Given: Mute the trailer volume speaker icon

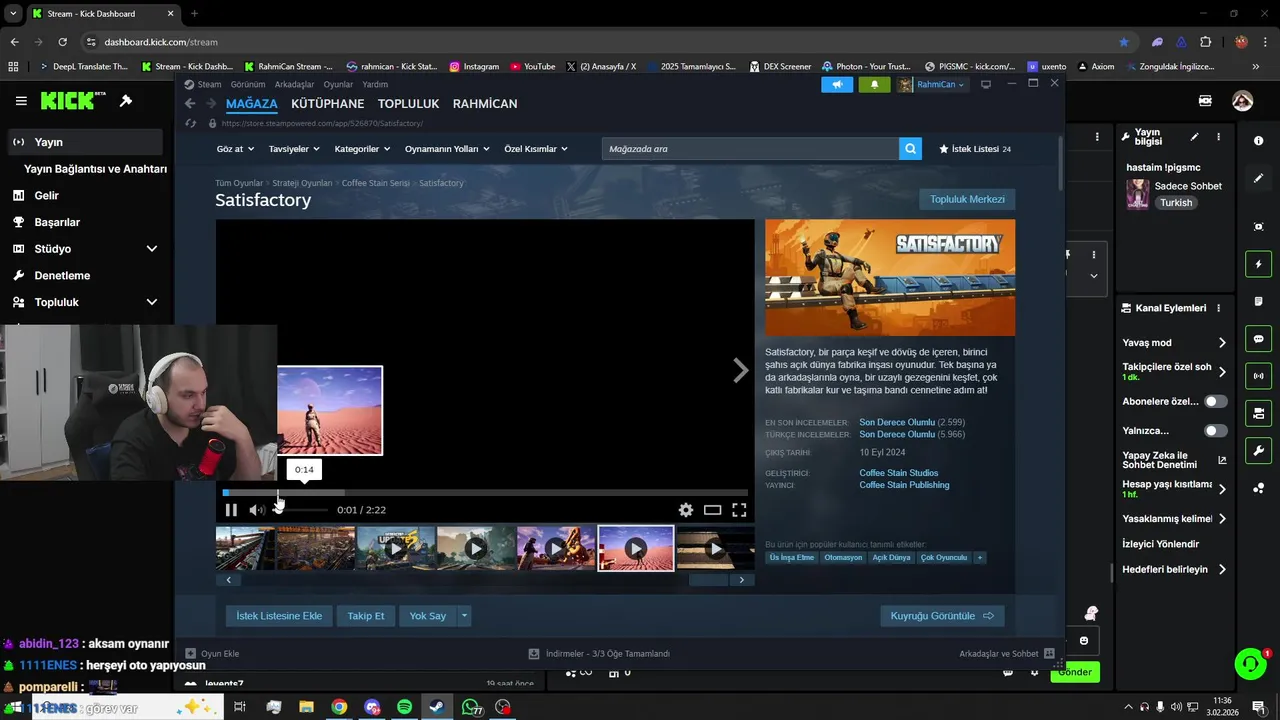Looking at the screenshot, I should [256, 510].
